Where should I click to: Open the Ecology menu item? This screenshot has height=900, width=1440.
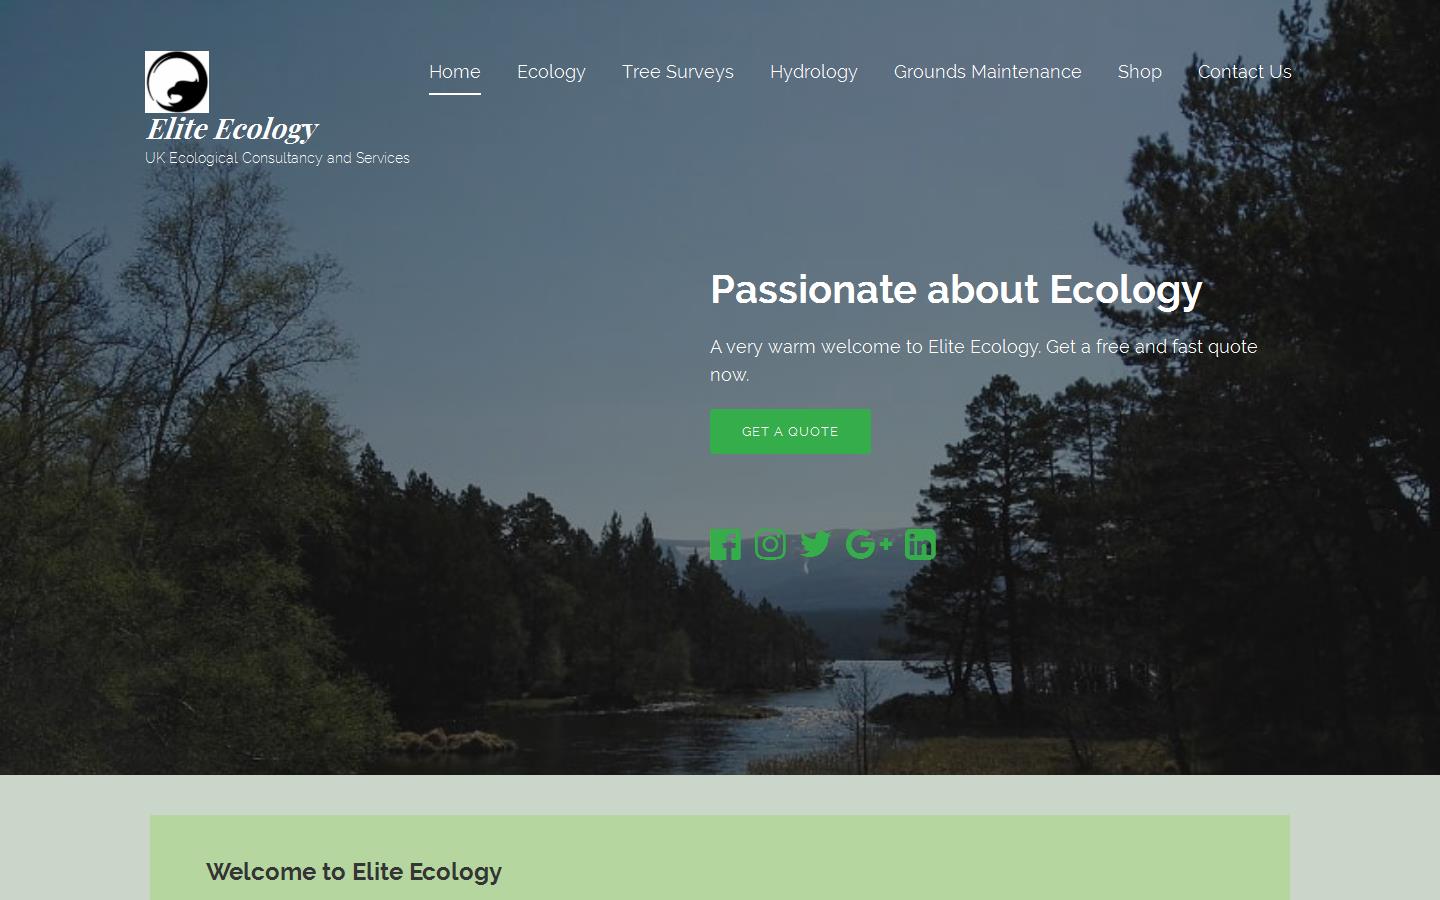pos(551,72)
